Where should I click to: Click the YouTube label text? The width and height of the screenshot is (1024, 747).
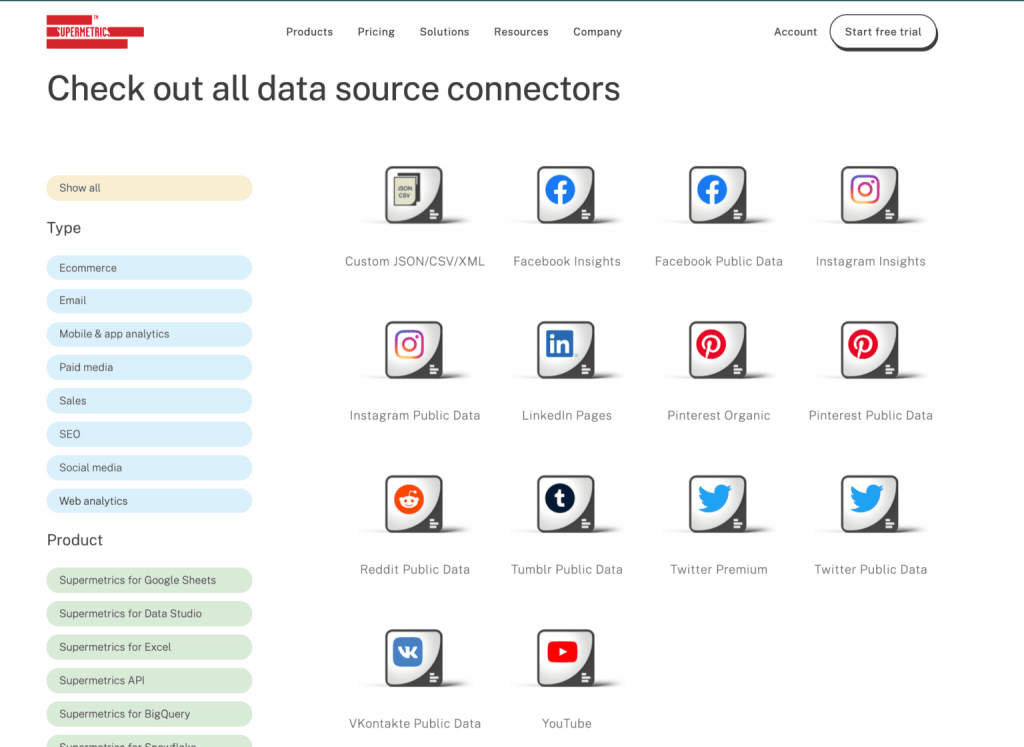(567, 723)
